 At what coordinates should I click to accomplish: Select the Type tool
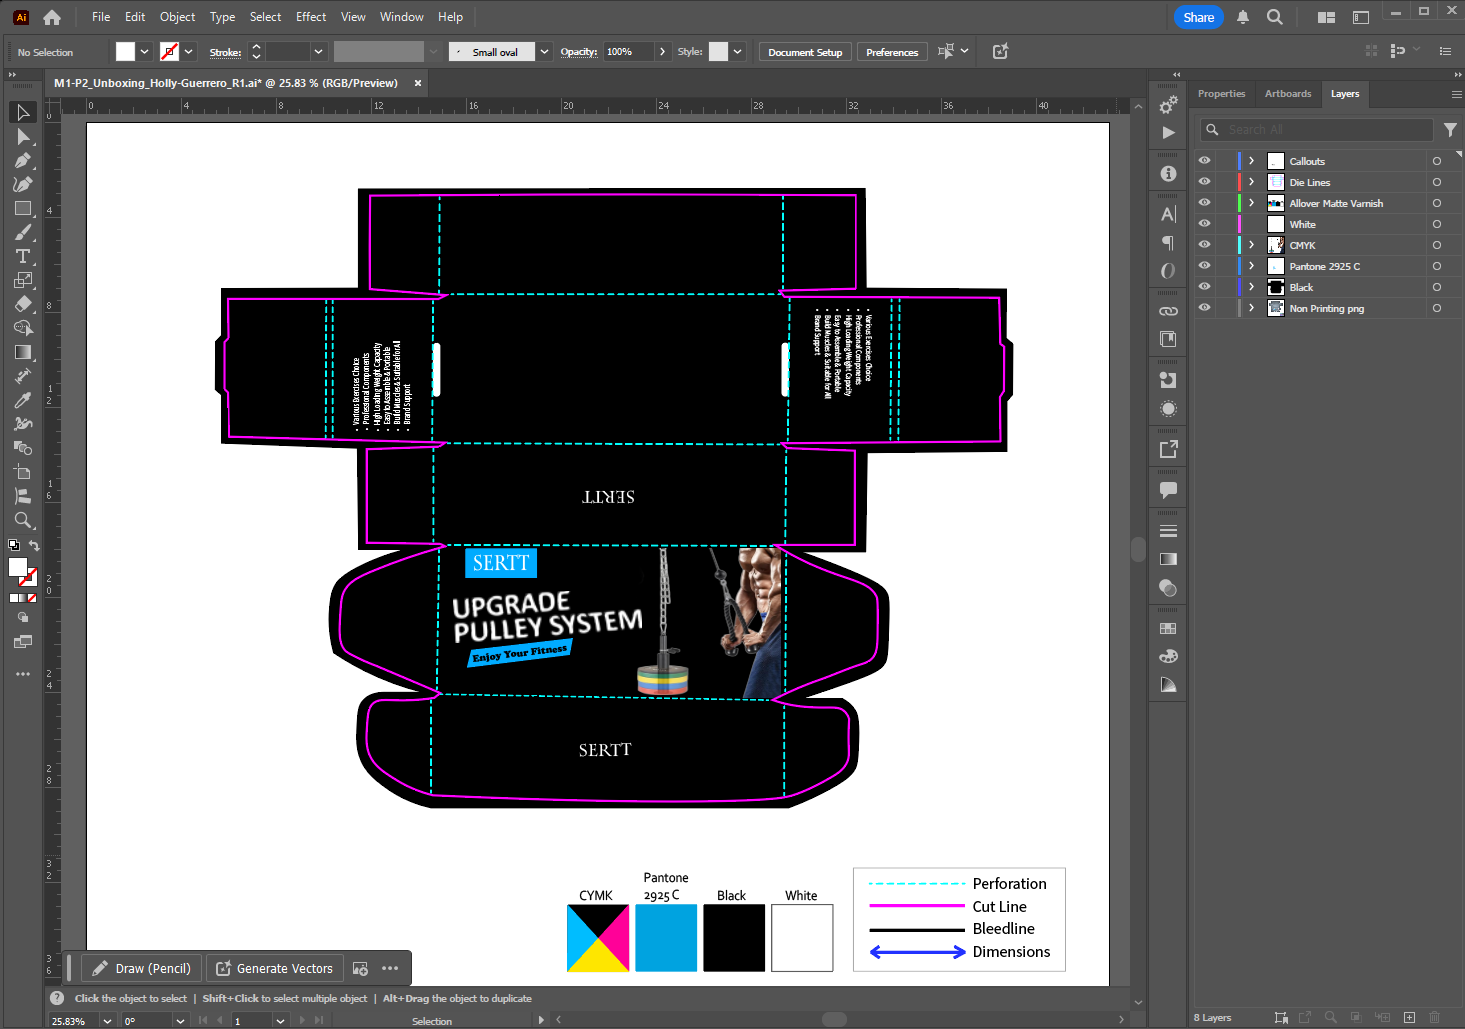coord(23,256)
